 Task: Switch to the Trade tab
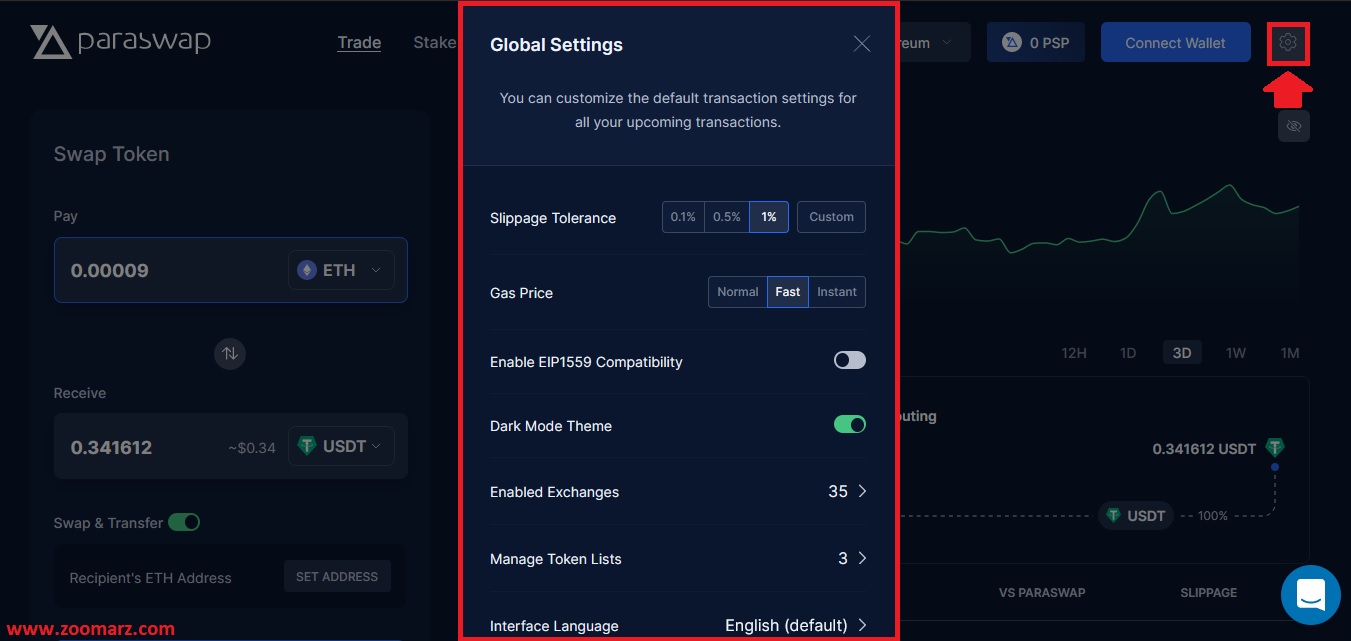pos(359,43)
